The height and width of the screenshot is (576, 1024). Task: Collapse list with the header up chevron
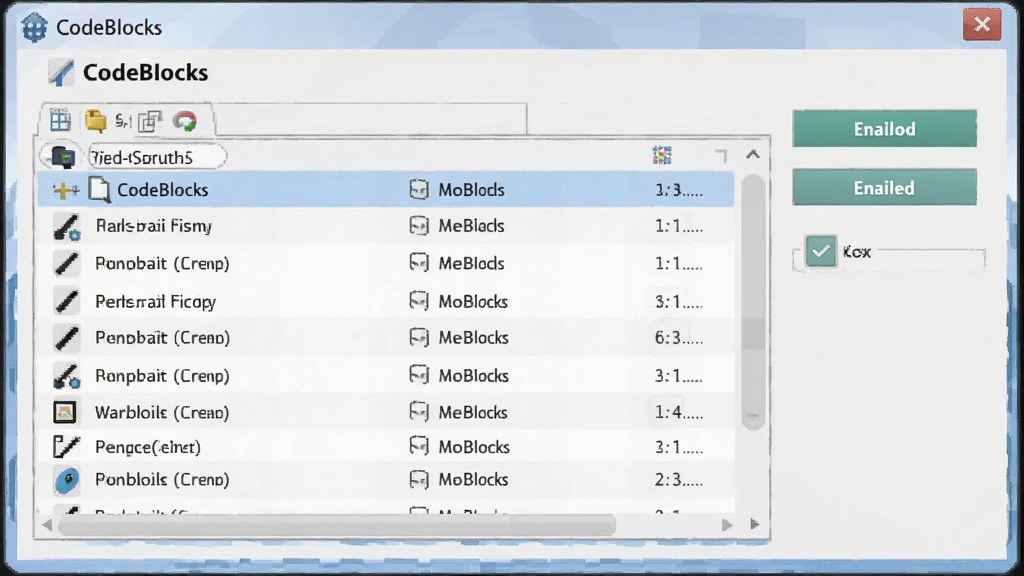pos(752,154)
